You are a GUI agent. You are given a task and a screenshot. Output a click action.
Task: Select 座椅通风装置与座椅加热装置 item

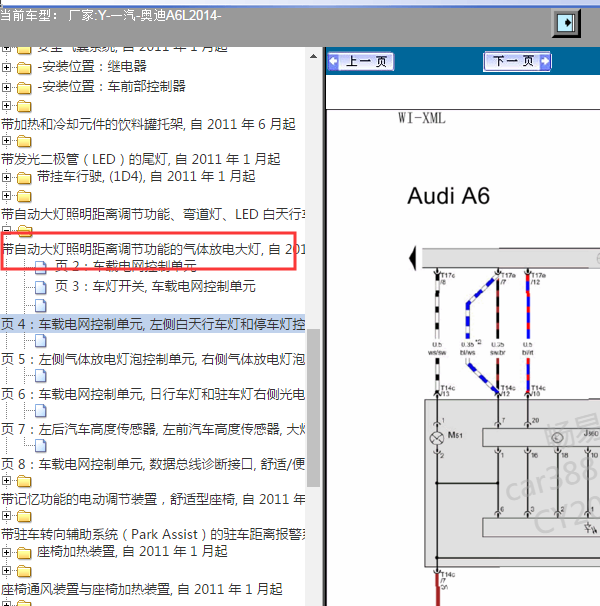tap(142, 589)
